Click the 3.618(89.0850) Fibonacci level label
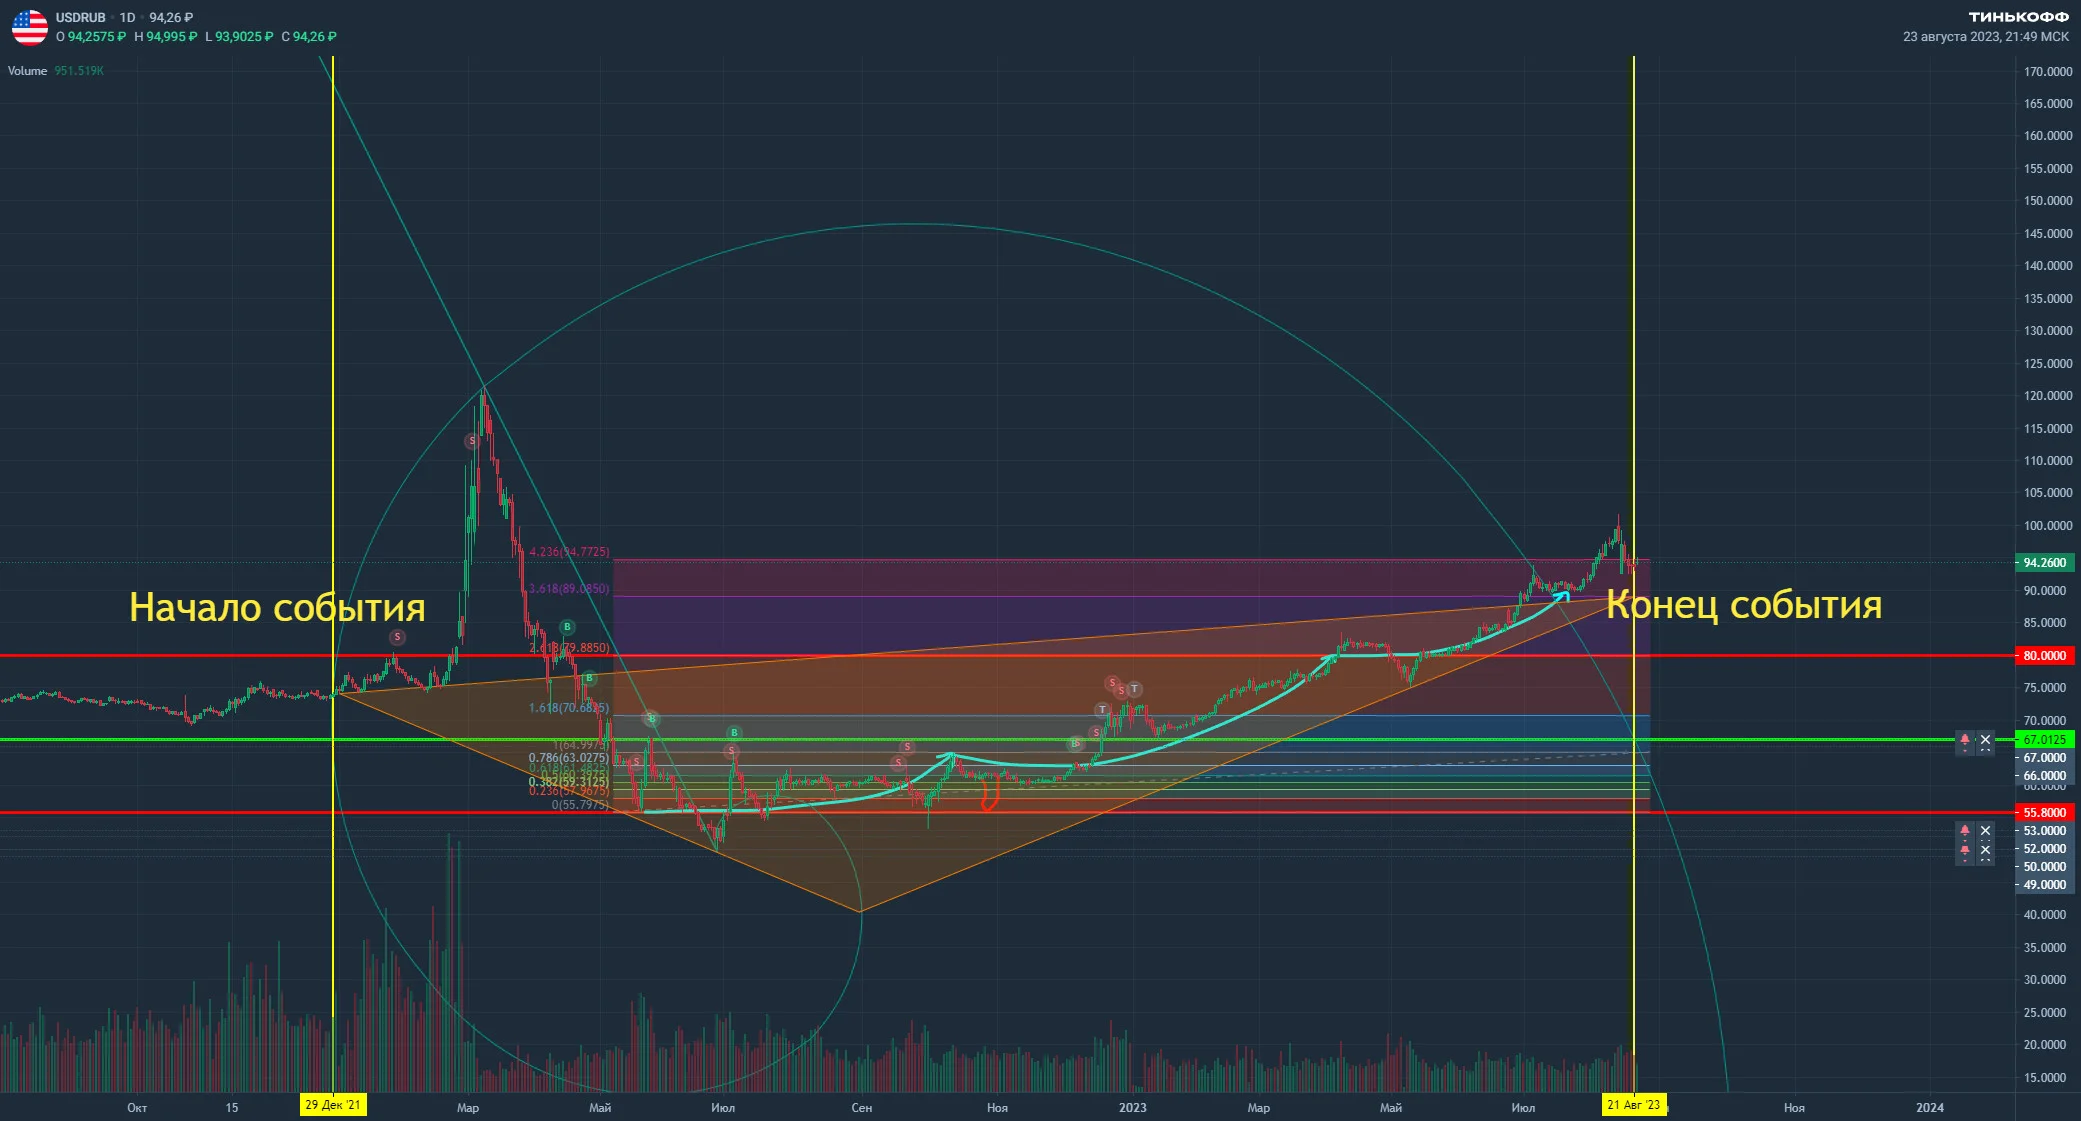The height and width of the screenshot is (1121, 2081). pyautogui.click(x=569, y=589)
